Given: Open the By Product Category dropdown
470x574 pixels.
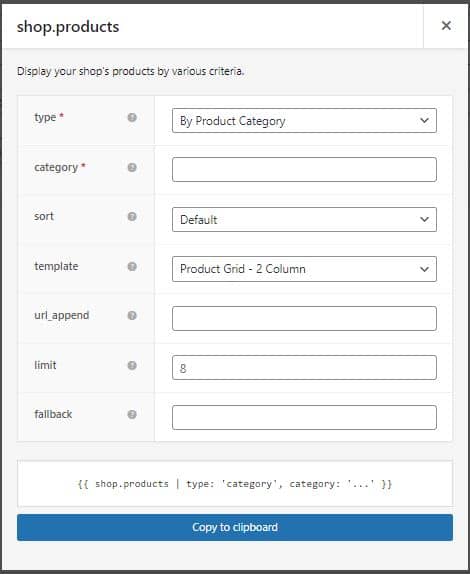Looking at the screenshot, I should (x=304, y=120).
